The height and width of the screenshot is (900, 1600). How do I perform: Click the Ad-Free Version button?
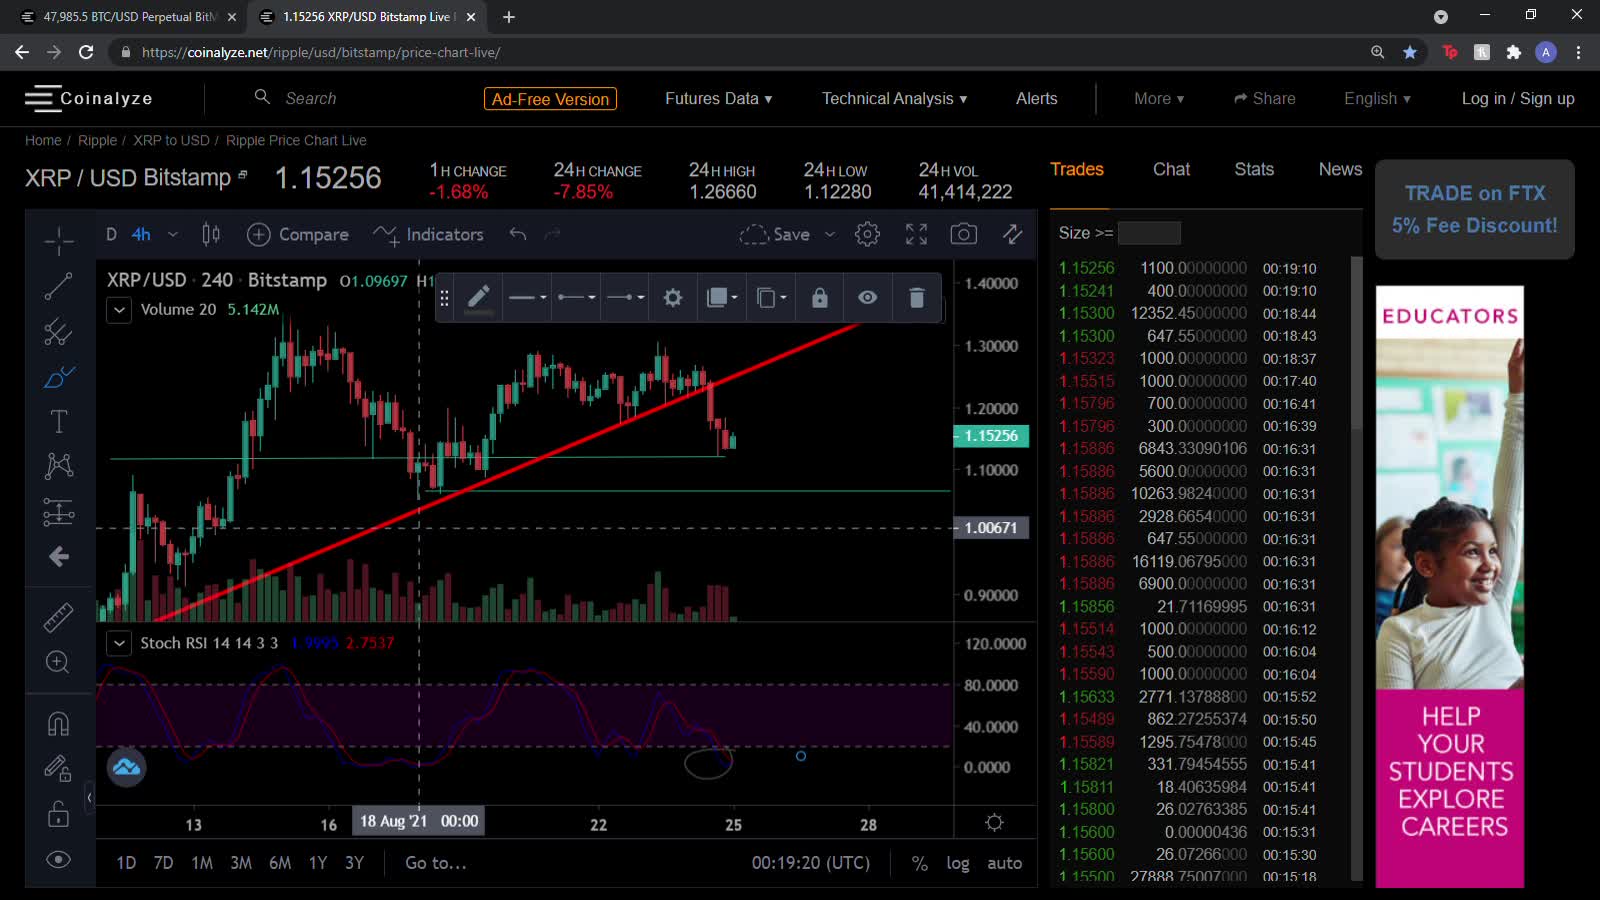pos(550,99)
